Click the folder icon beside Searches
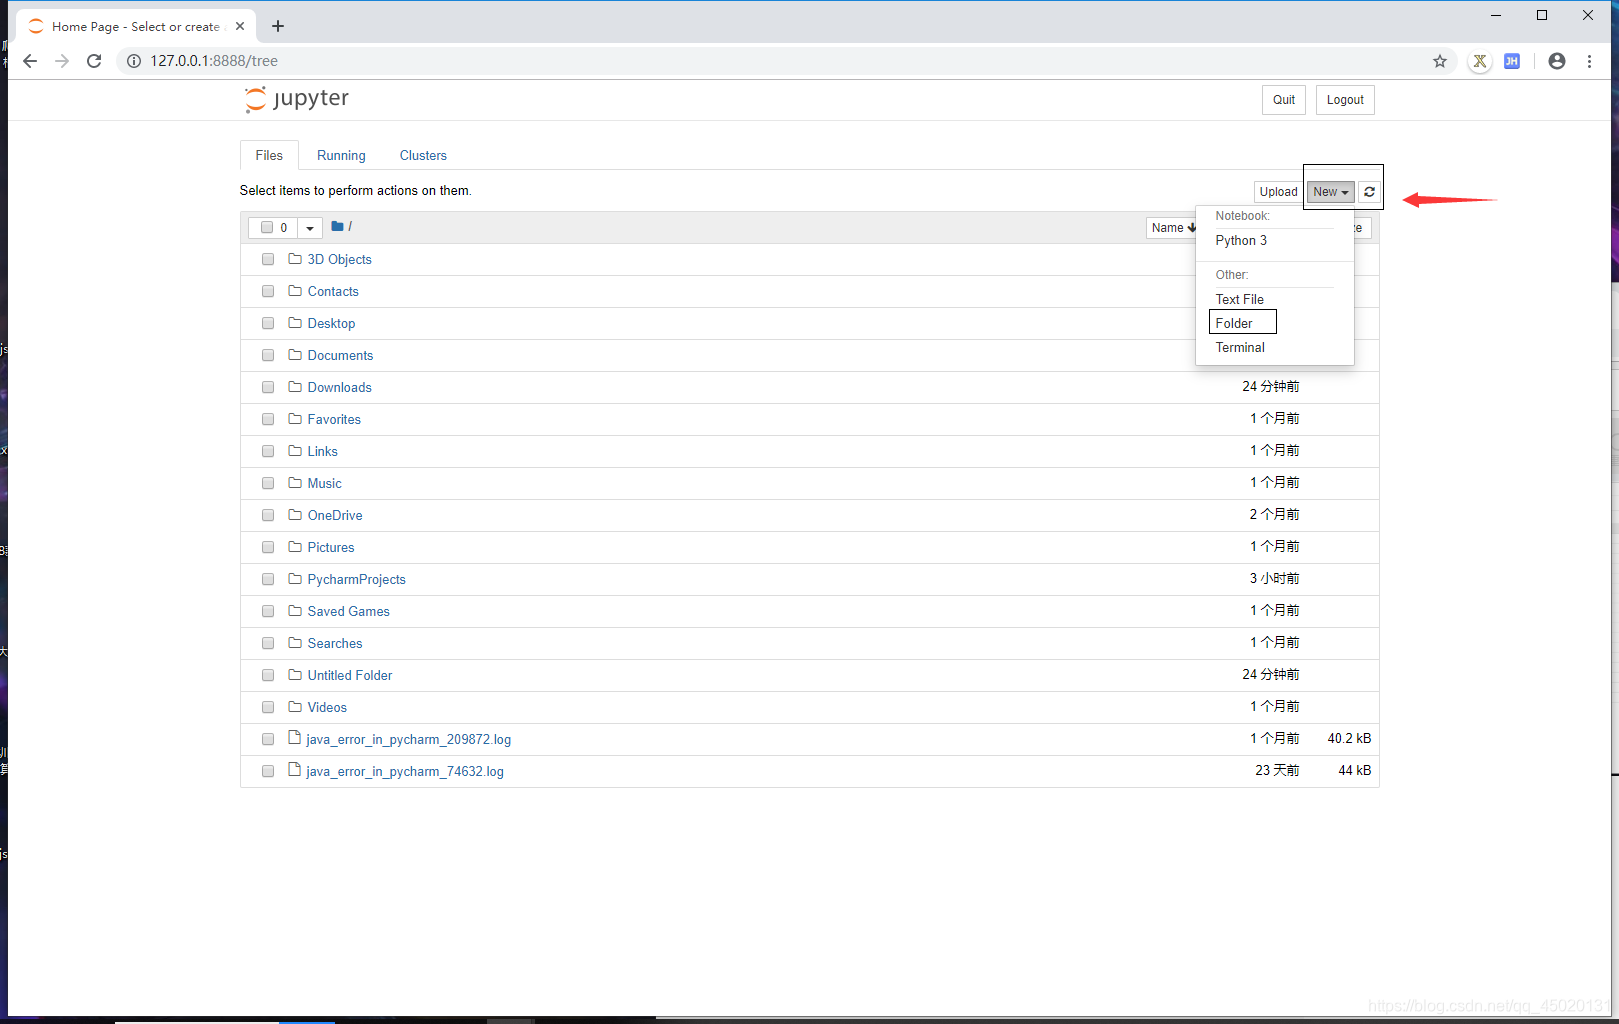 coord(295,643)
